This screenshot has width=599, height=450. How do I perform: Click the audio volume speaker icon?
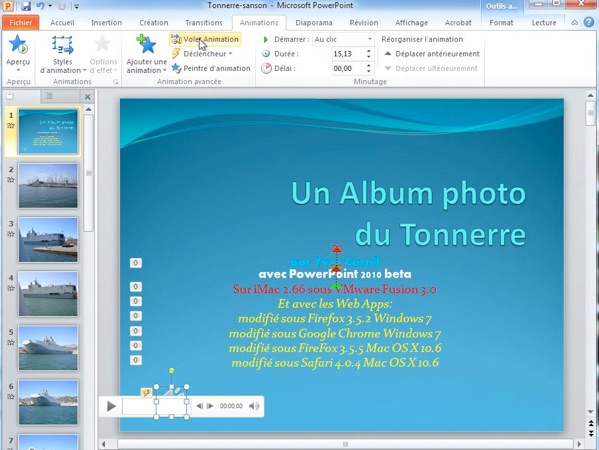coord(254,406)
